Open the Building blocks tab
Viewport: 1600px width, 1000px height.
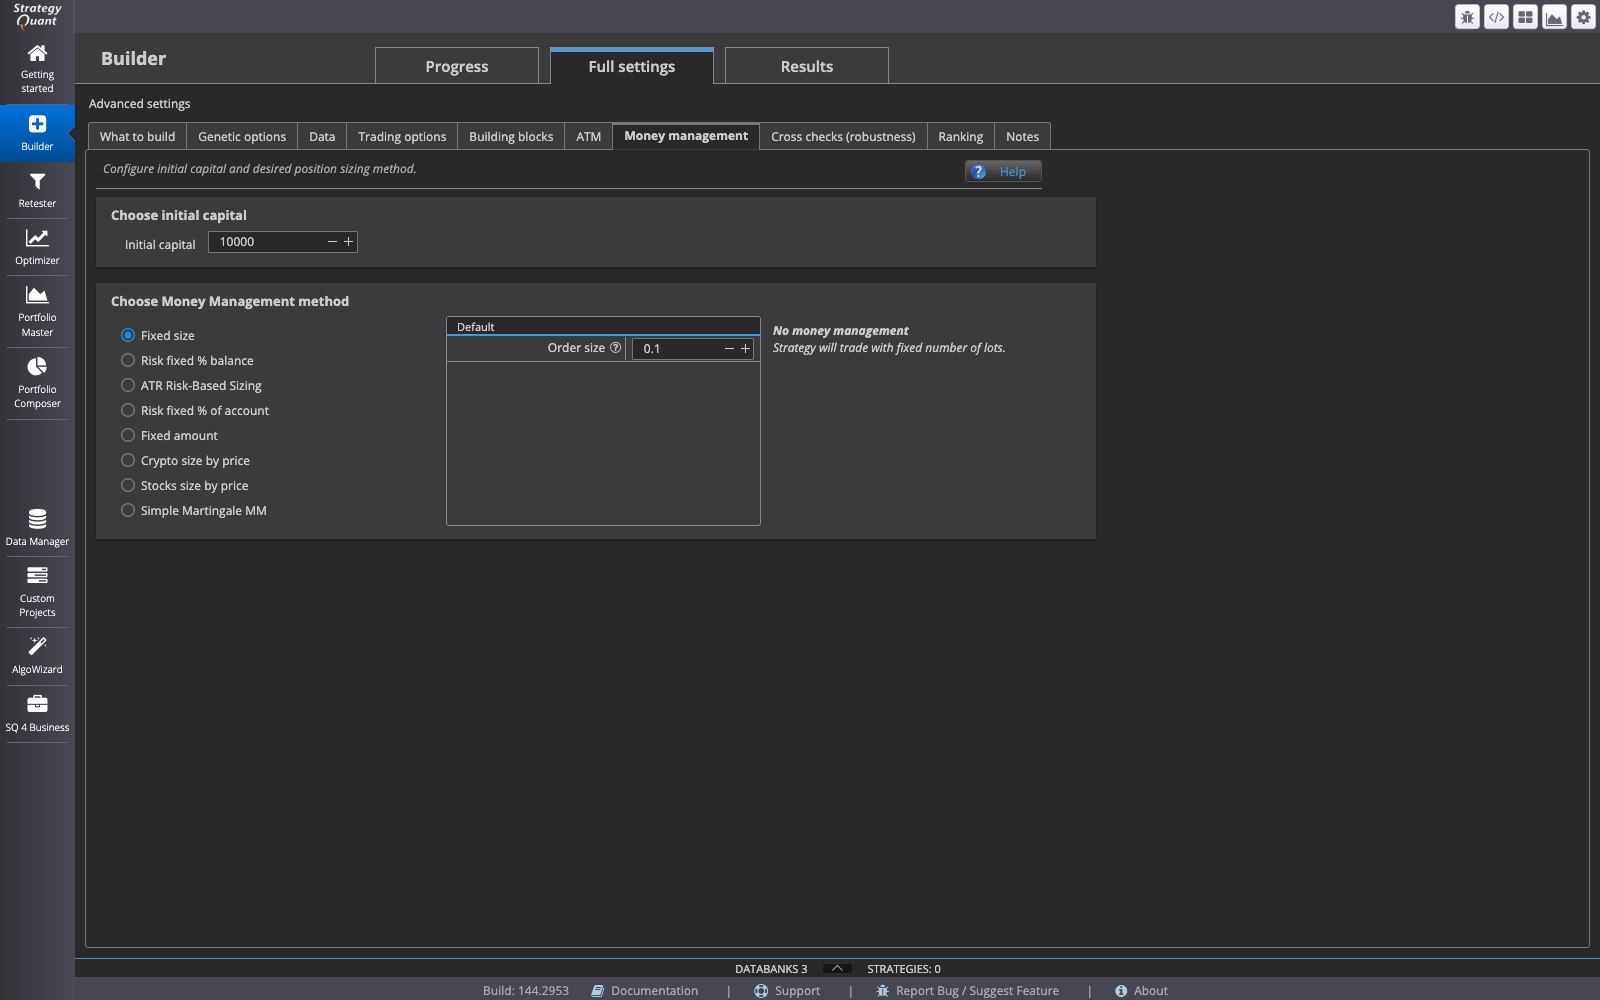click(x=511, y=136)
